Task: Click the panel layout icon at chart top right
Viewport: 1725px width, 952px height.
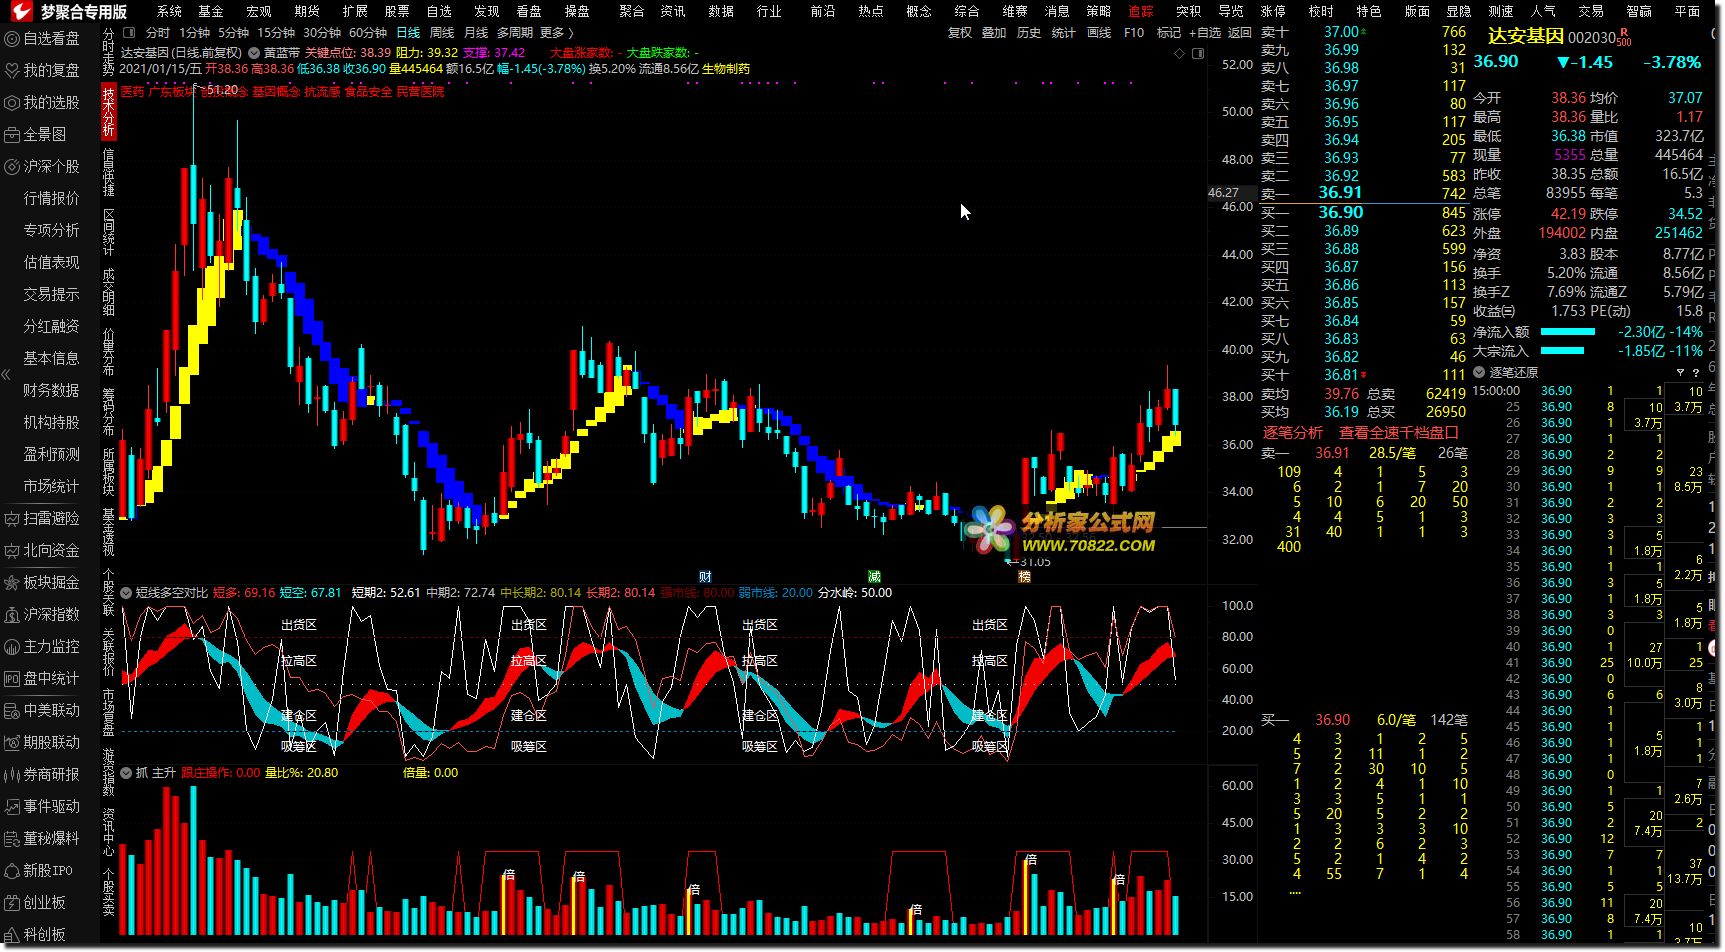Action: click(x=1198, y=53)
